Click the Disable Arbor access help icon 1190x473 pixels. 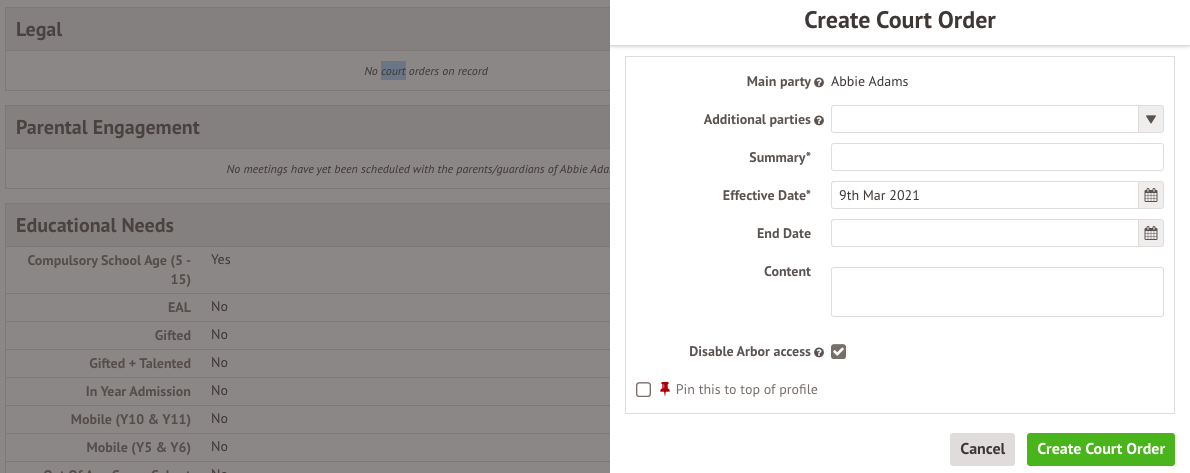(819, 352)
